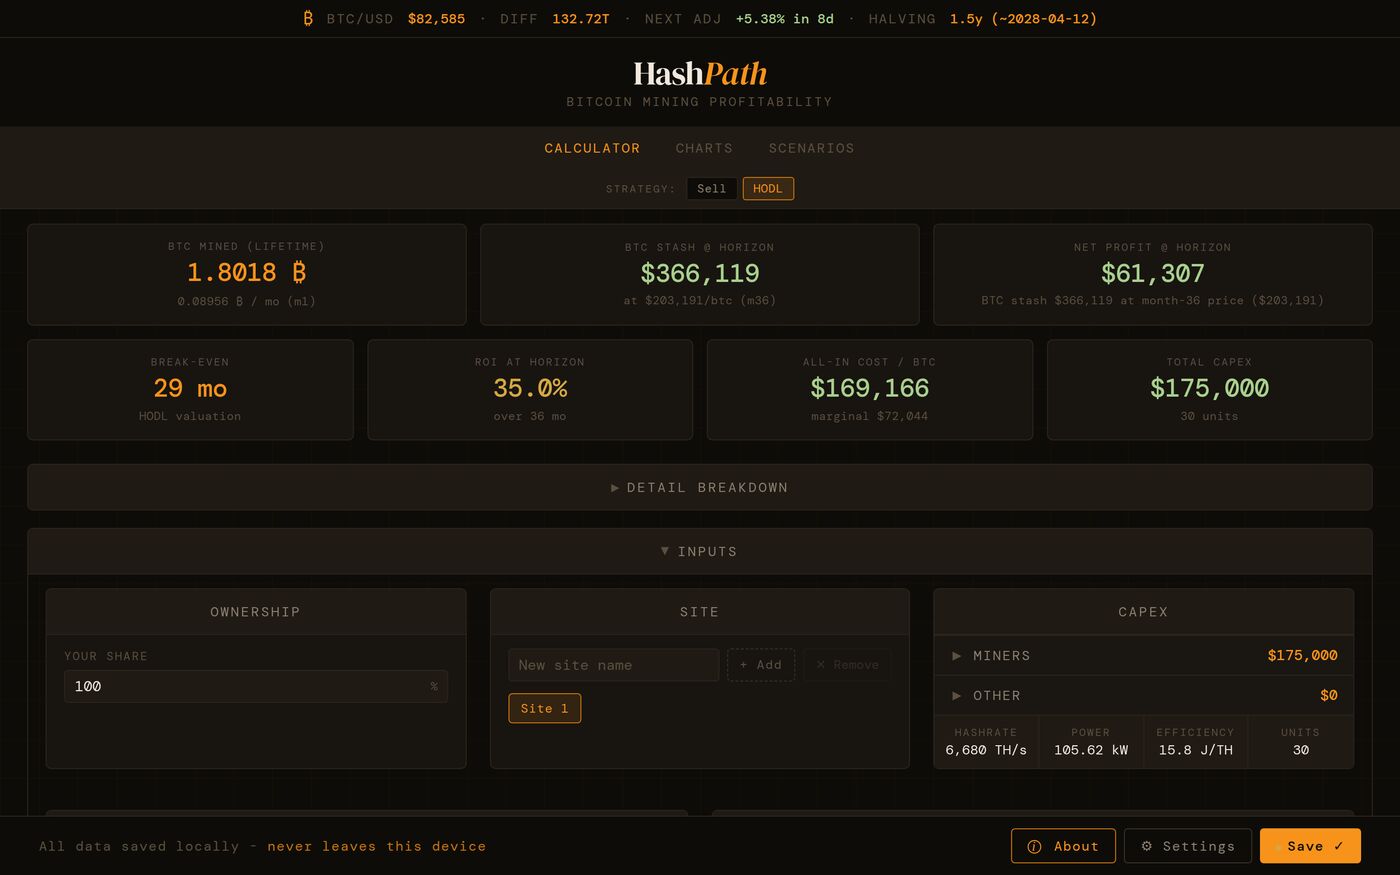Click the info icon on About button
The width and height of the screenshot is (1400, 875).
pyautogui.click(x=1034, y=846)
